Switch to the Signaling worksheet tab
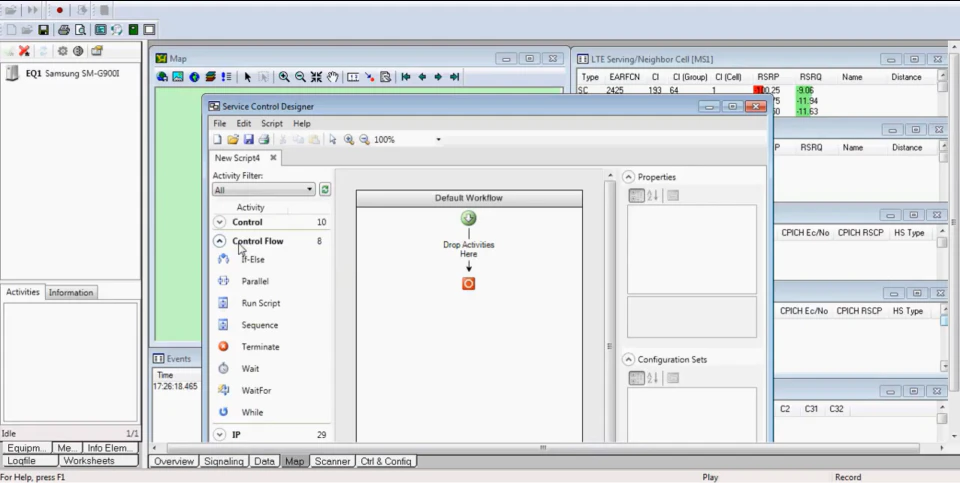The height and width of the screenshot is (483, 960). coord(223,461)
